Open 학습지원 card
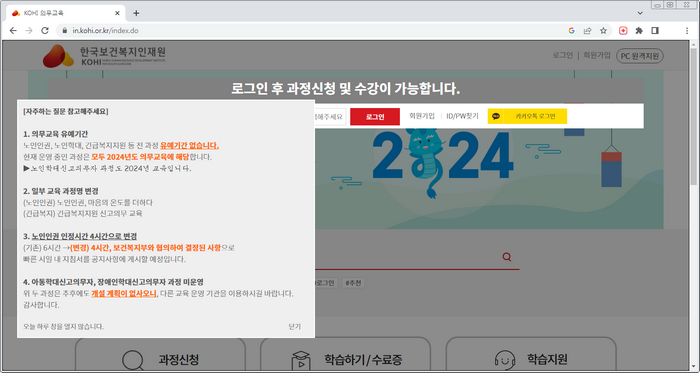Image resolution: width=700 pixels, height=373 pixels. coord(531,355)
